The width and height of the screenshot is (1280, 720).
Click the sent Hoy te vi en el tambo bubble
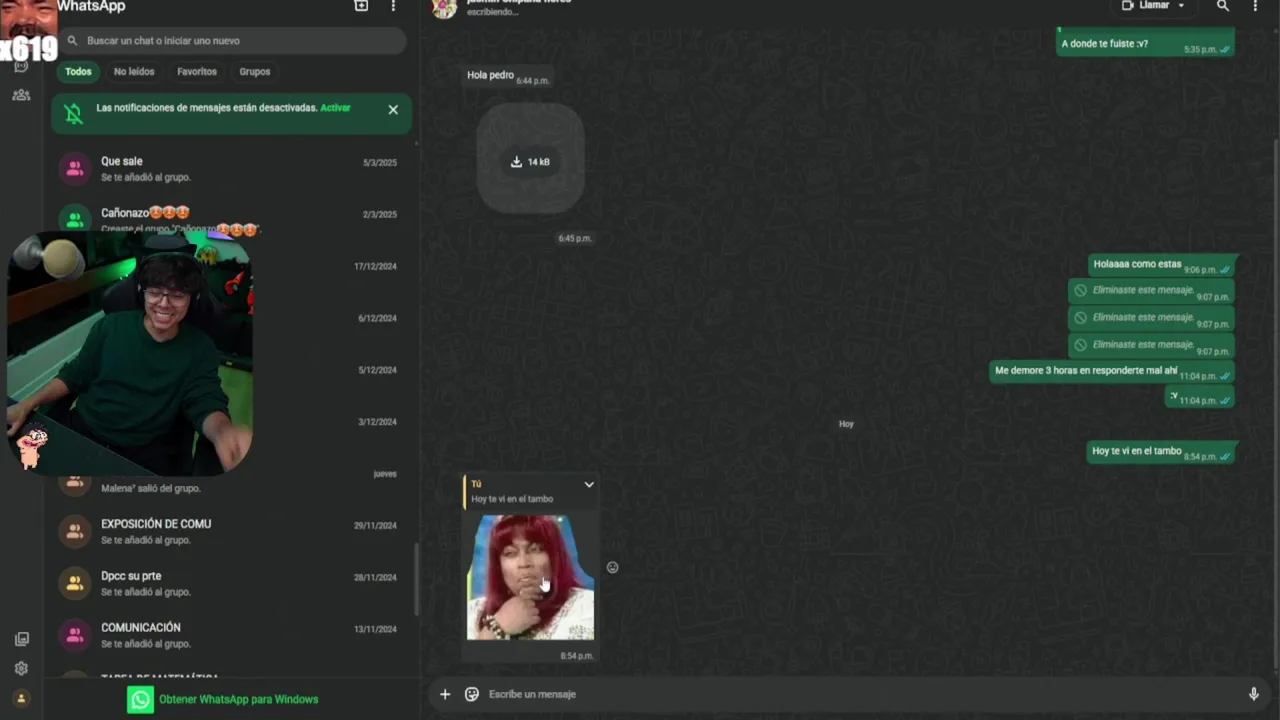pyautogui.click(x=1161, y=452)
